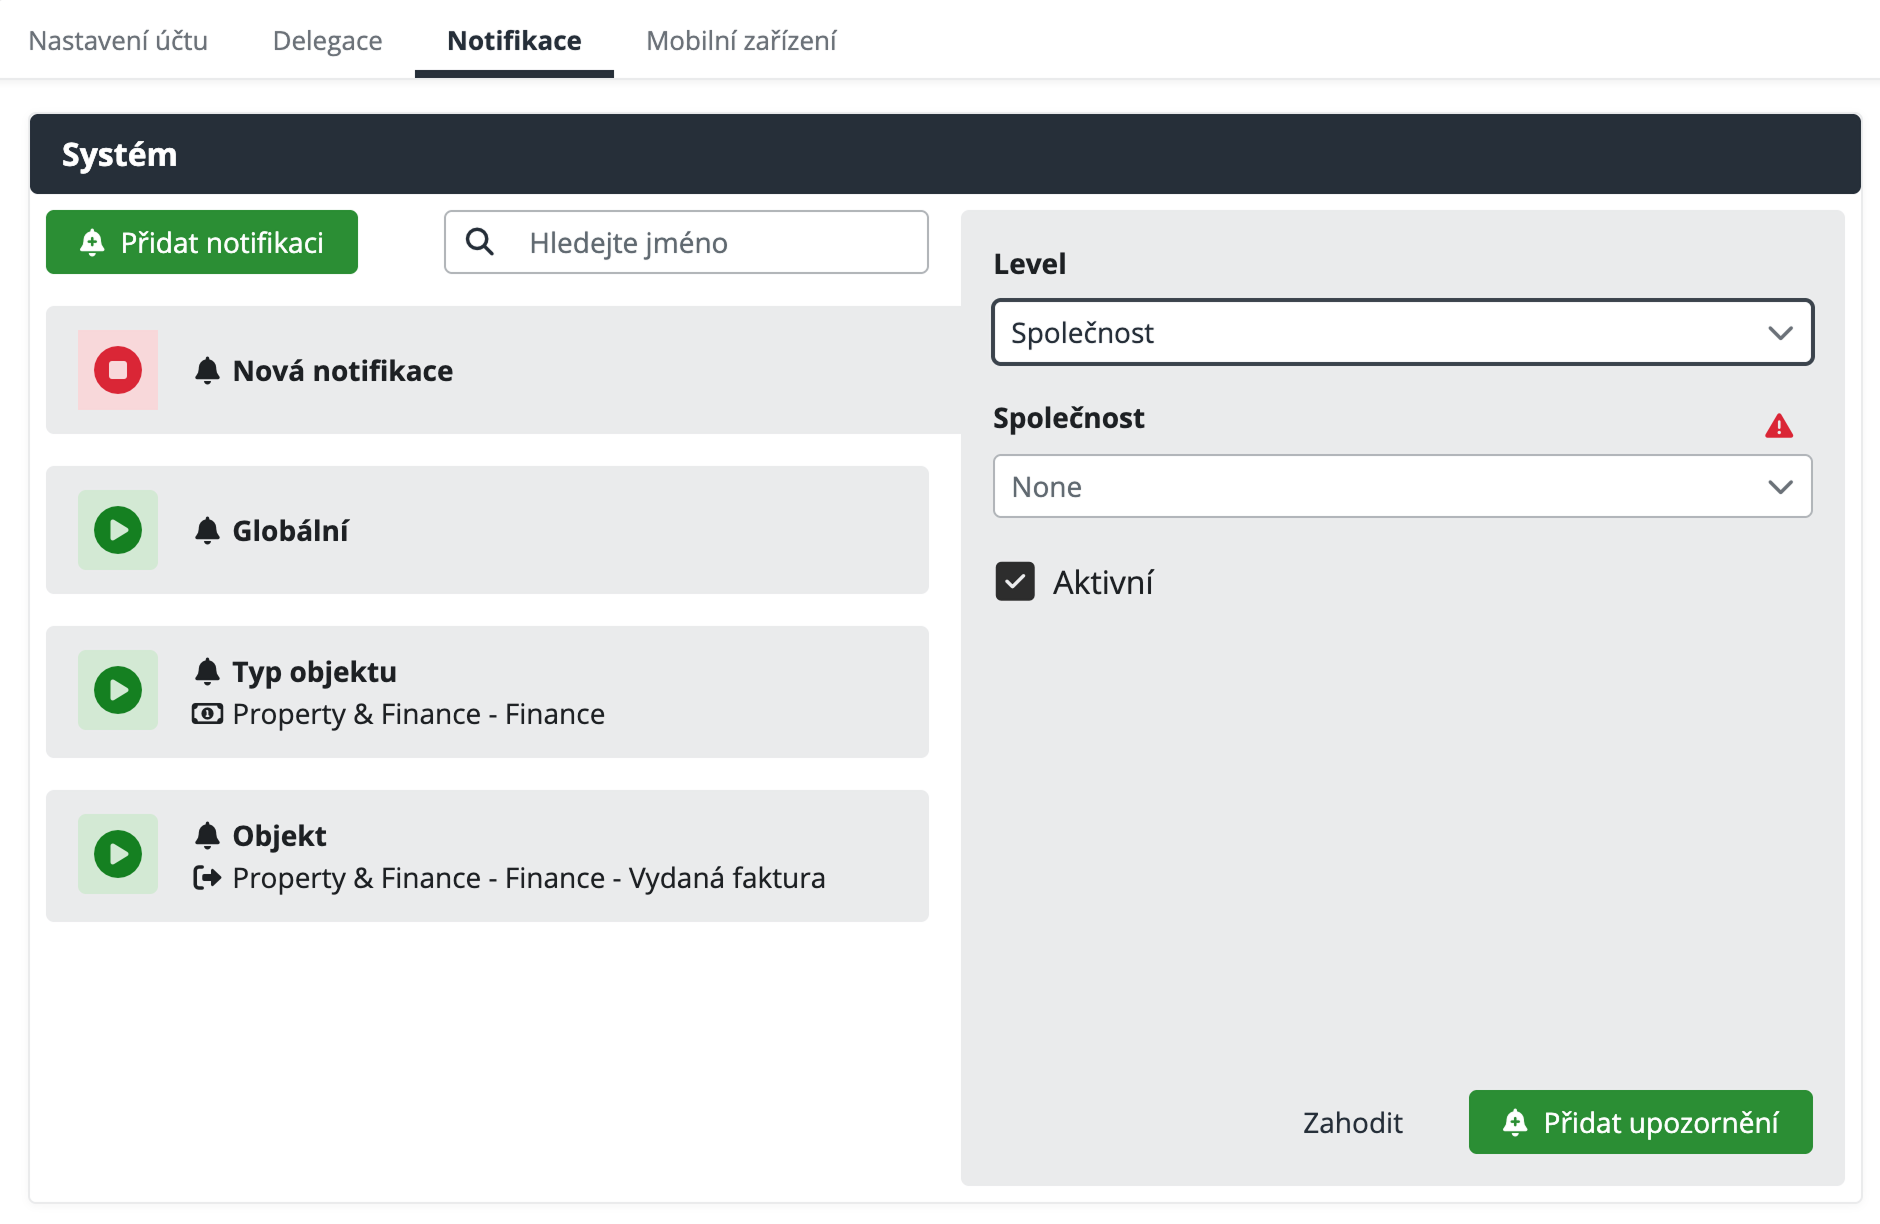Click the bell icon next to Globální
Screen dimensions: 1880x1224
click(207, 530)
